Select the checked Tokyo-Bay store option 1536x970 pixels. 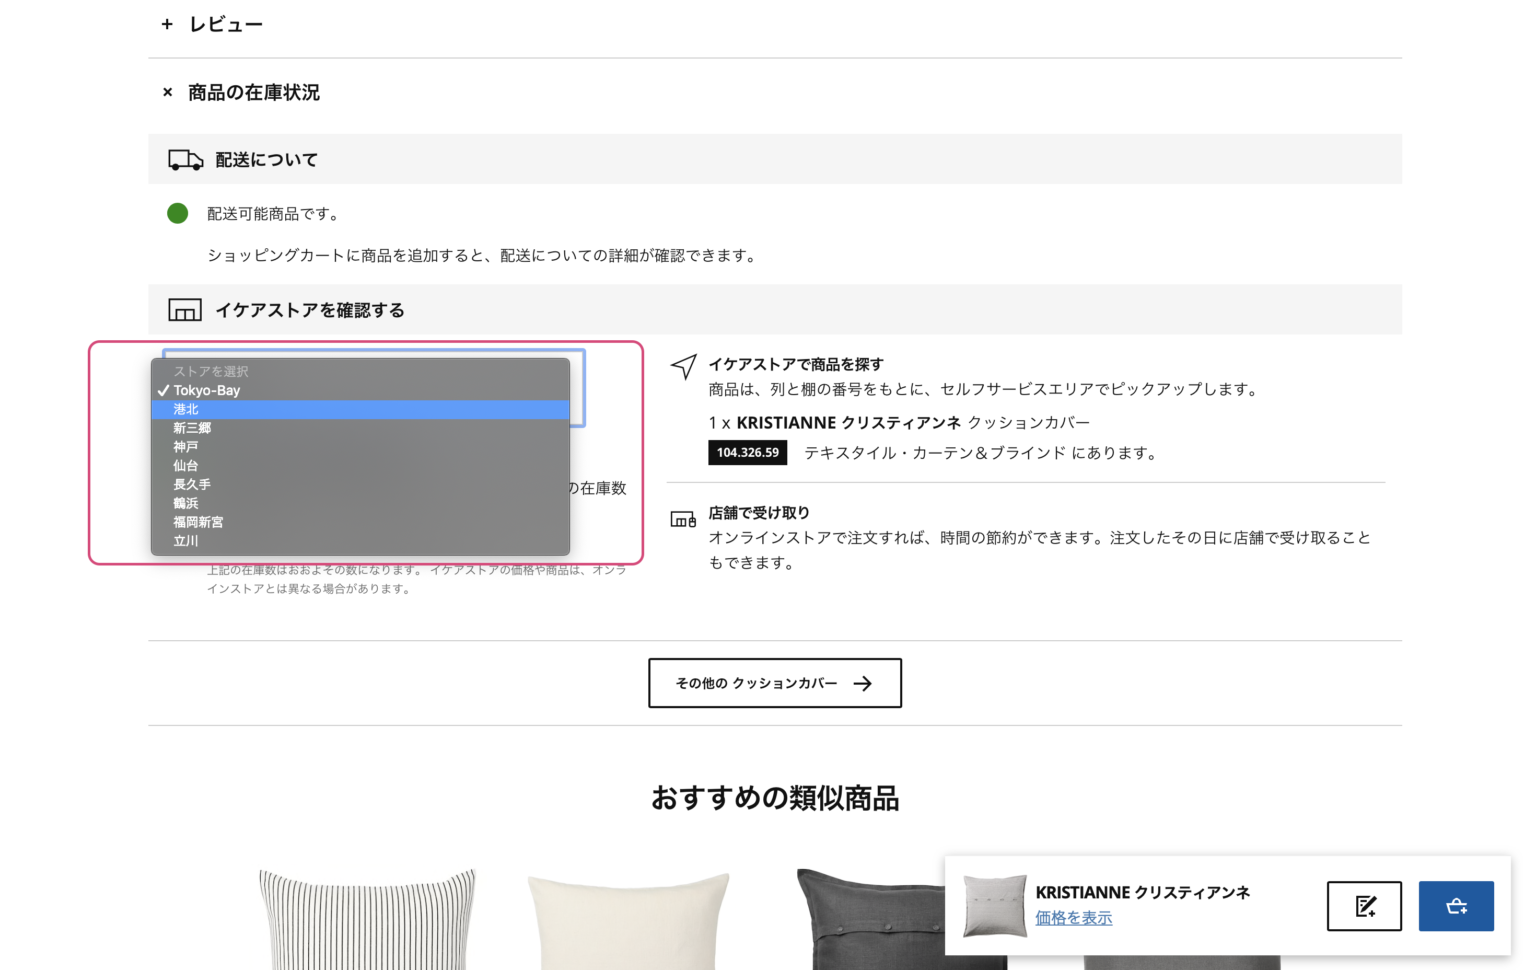[206, 390]
